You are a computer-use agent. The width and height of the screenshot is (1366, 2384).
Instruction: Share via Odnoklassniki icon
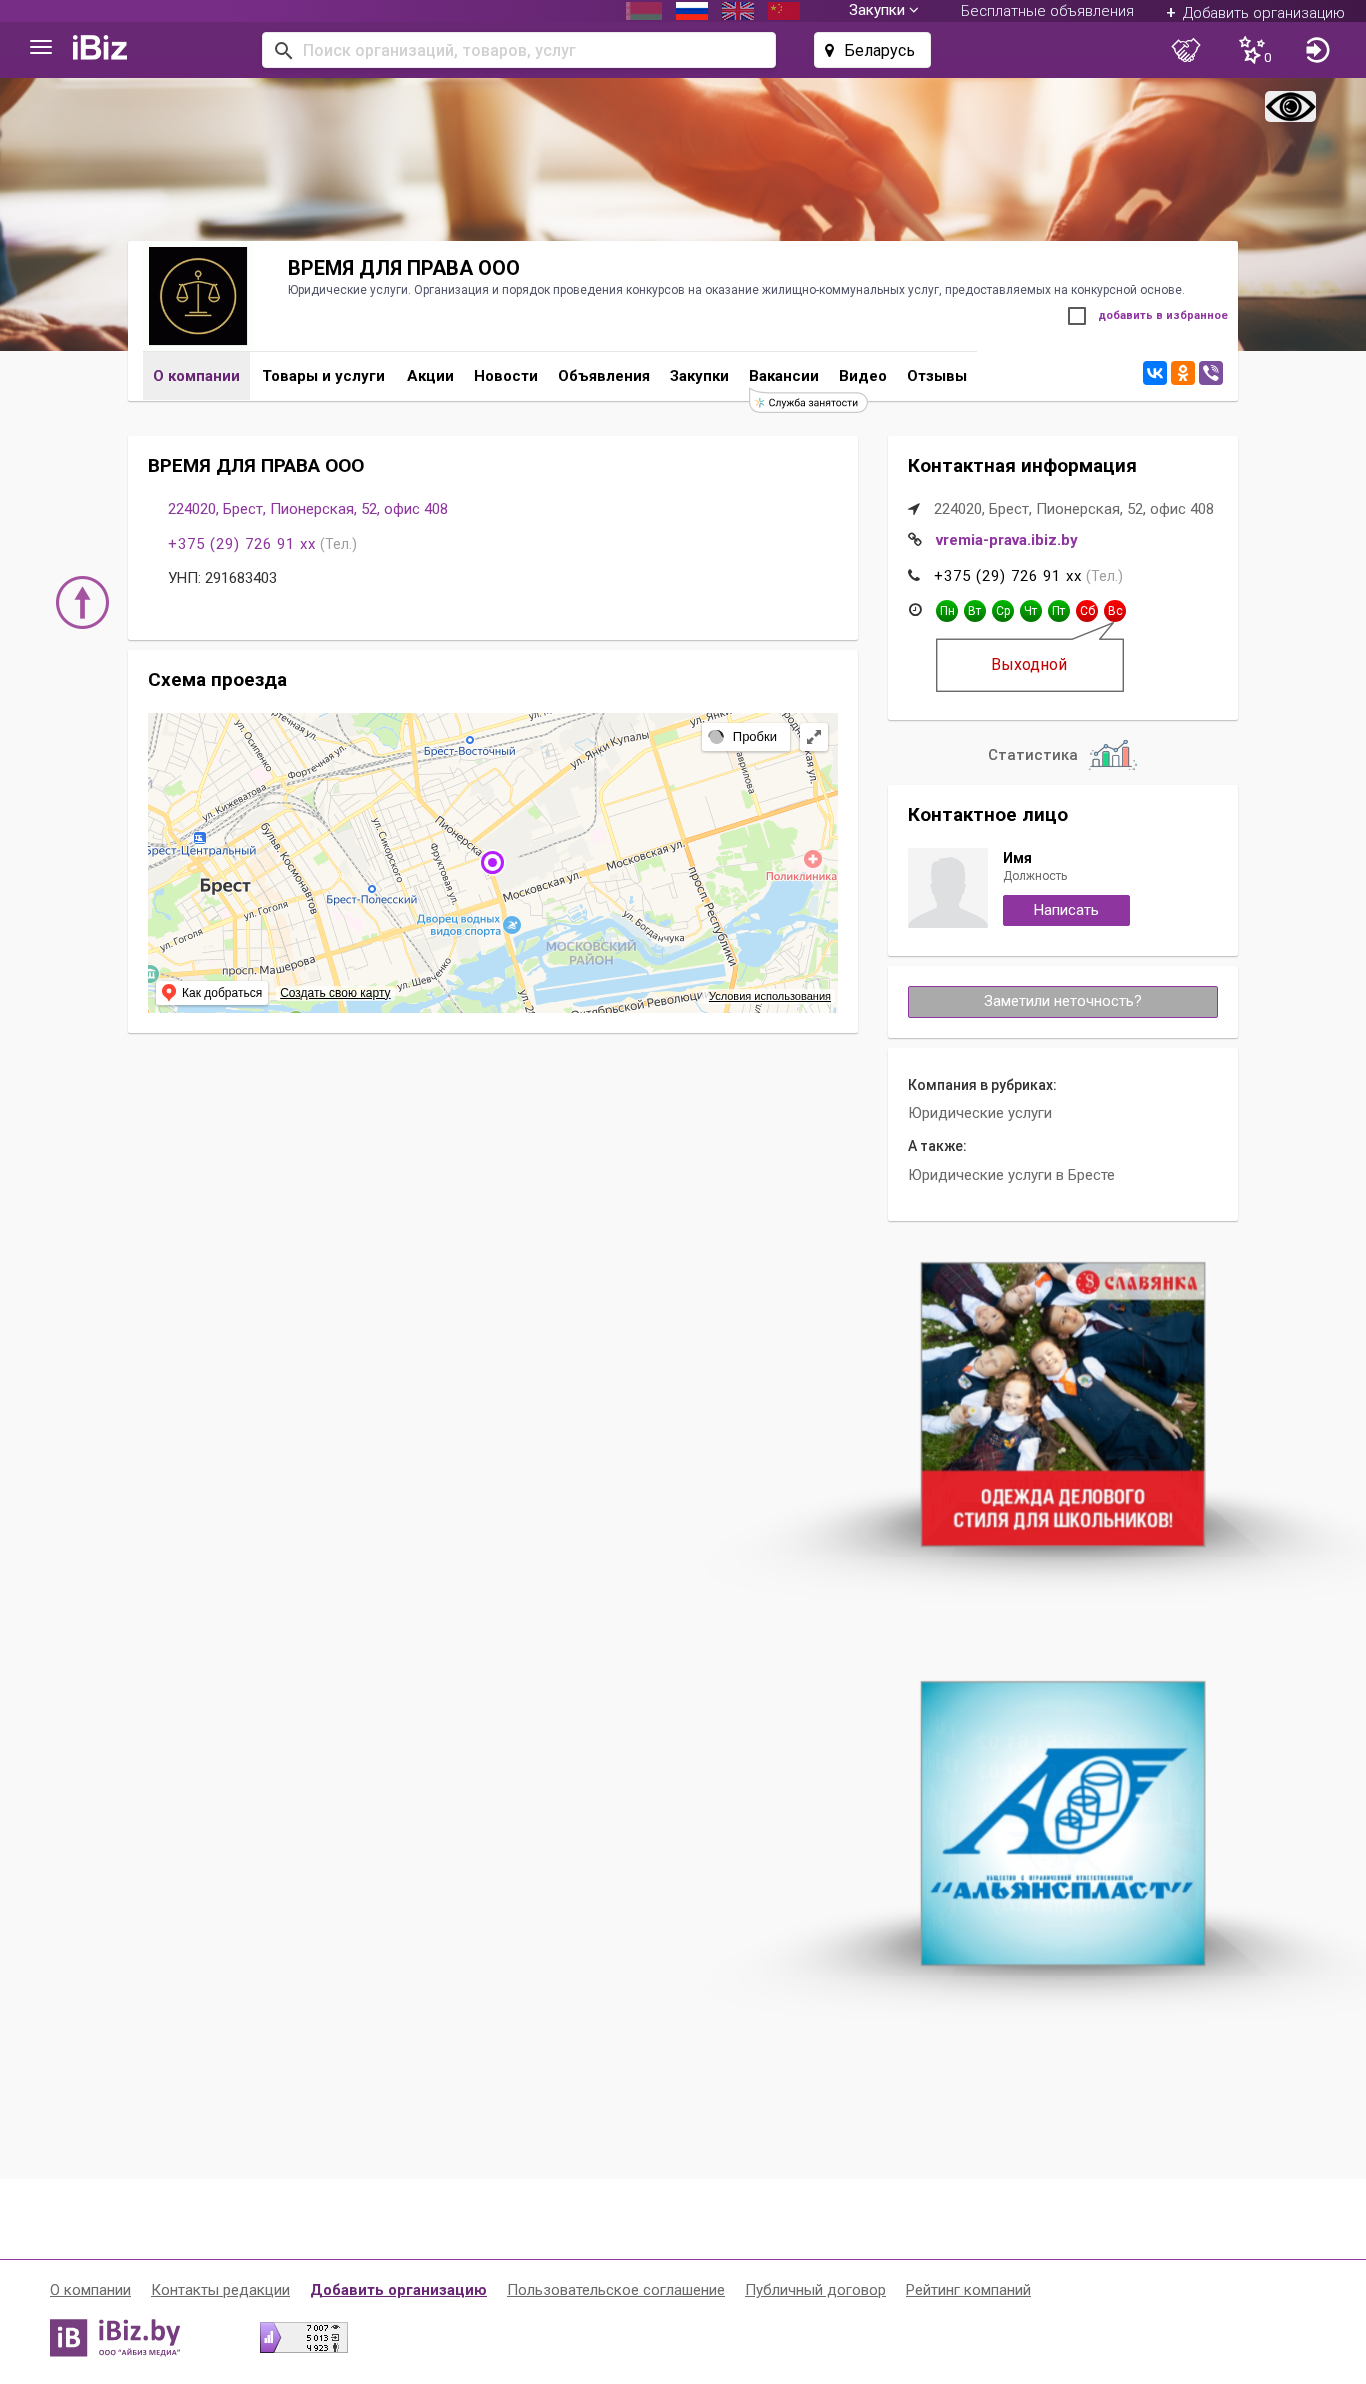1182,373
